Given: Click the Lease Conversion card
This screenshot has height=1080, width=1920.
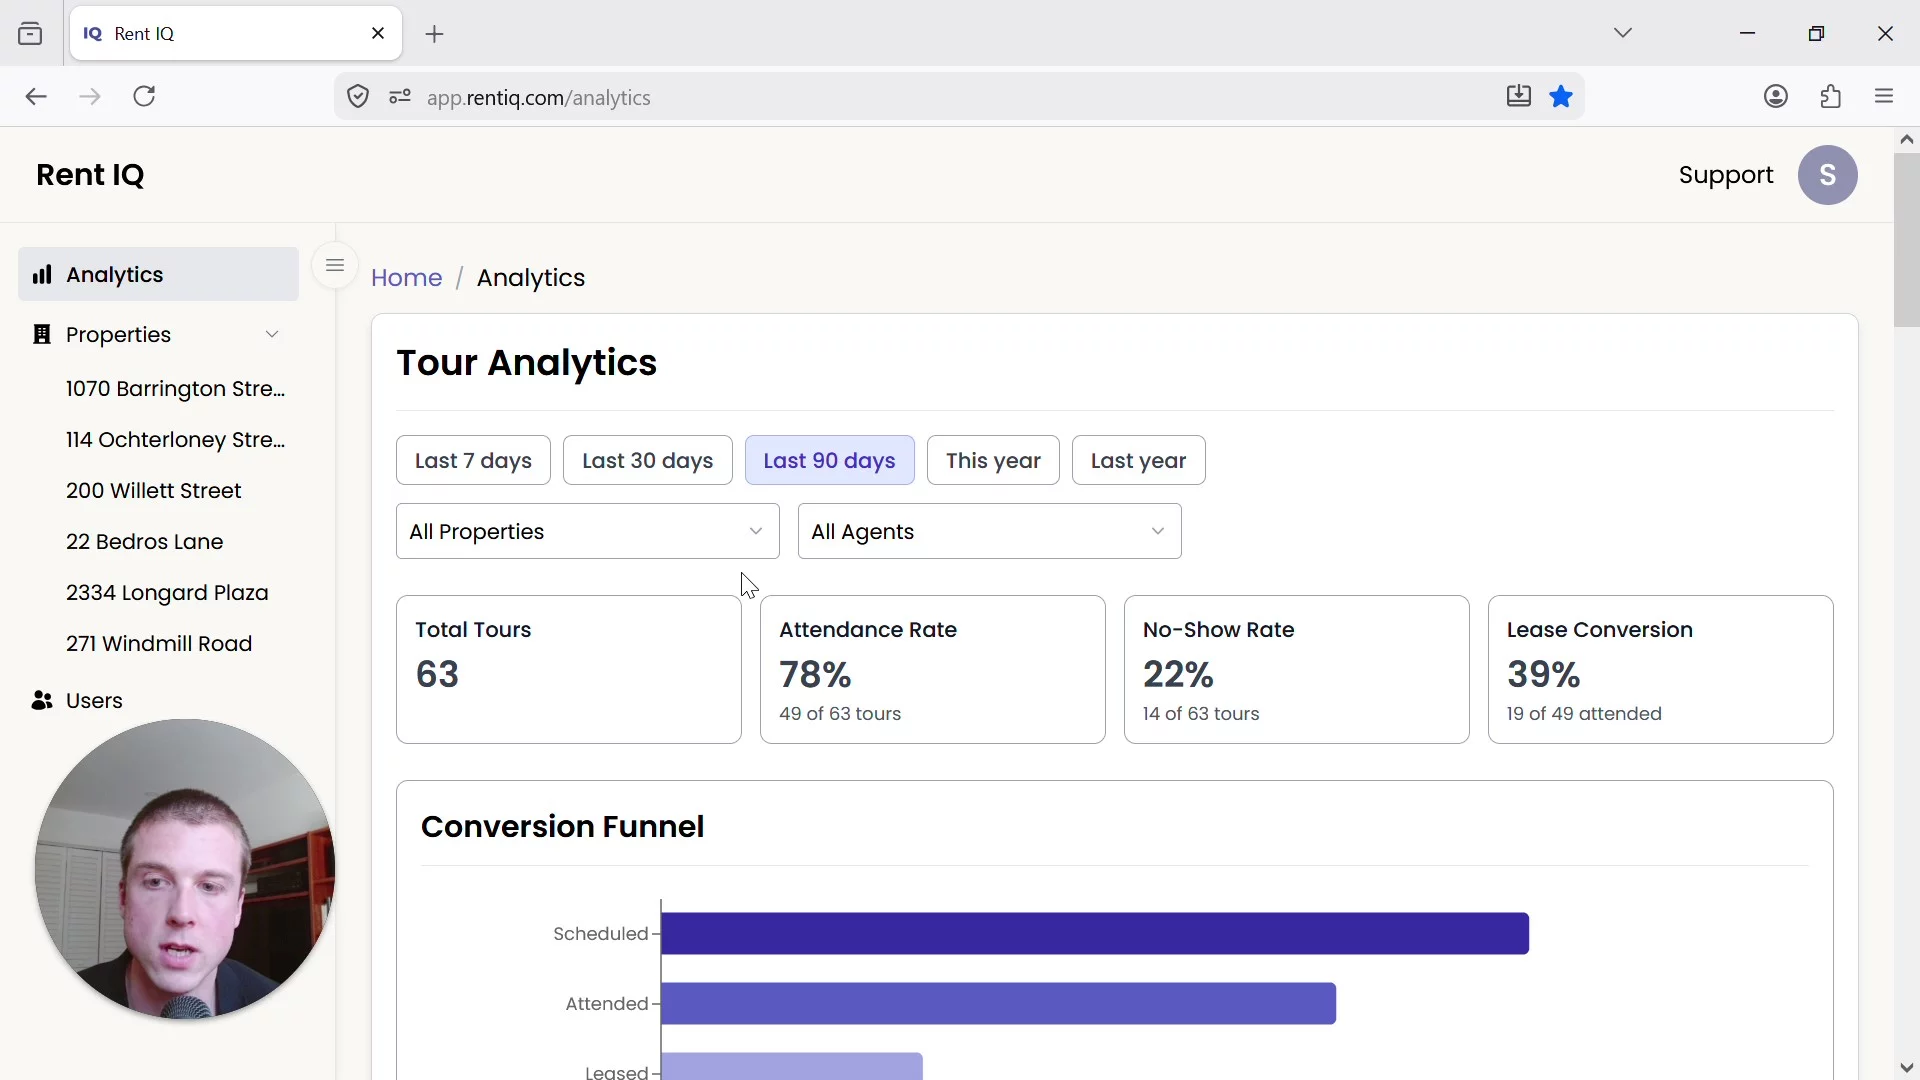Looking at the screenshot, I should click(1661, 670).
